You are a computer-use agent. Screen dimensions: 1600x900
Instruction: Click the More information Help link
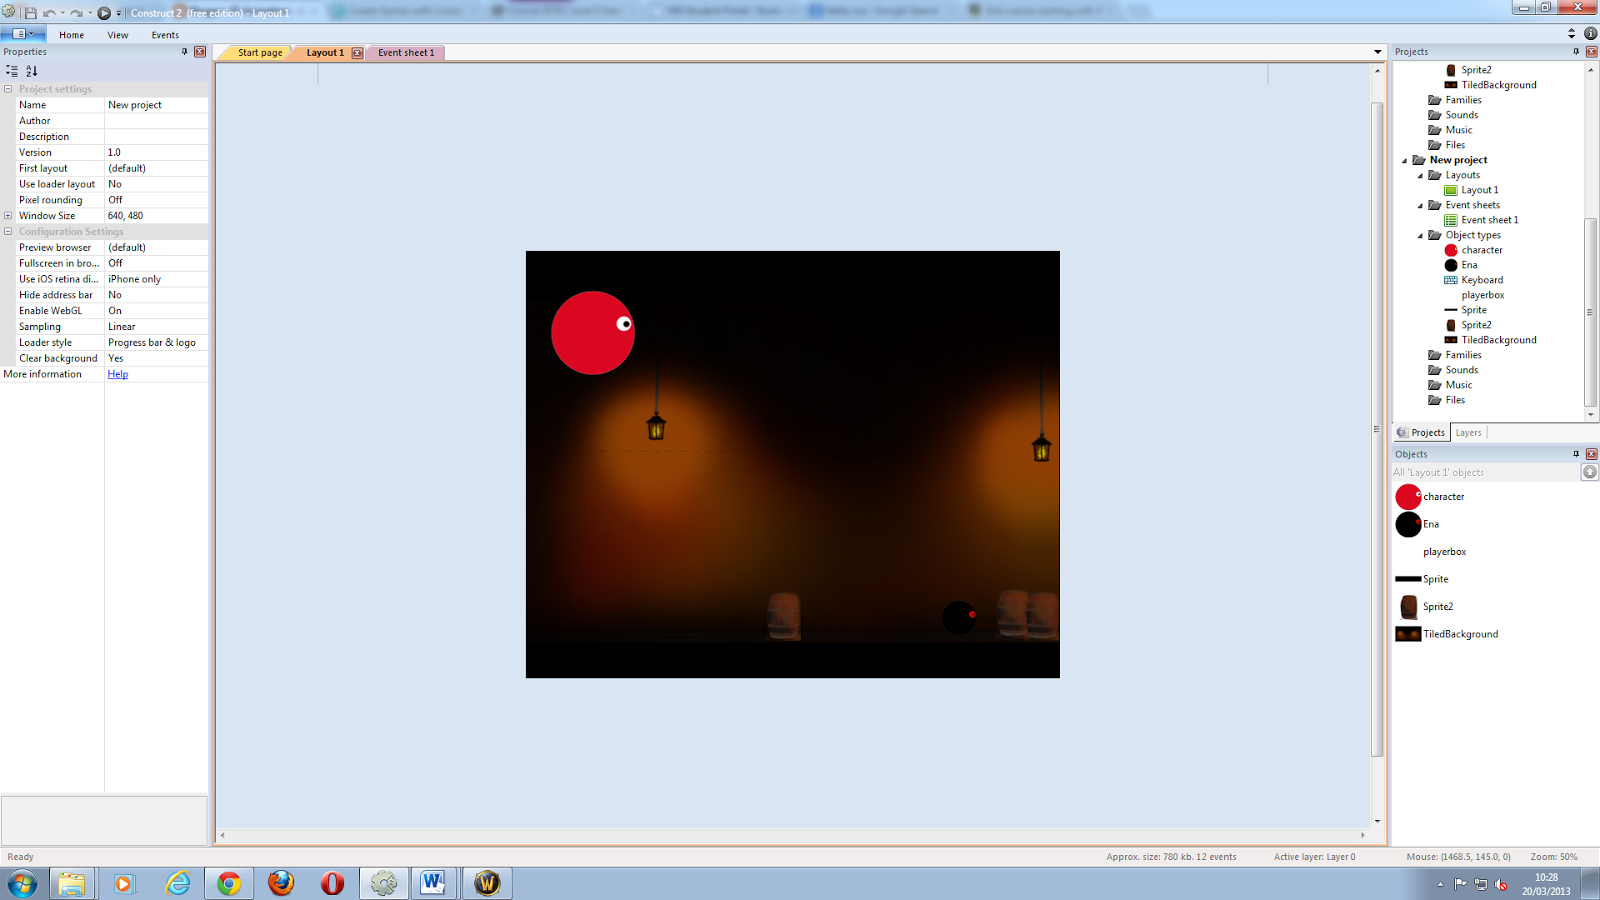(x=117, y=373)
